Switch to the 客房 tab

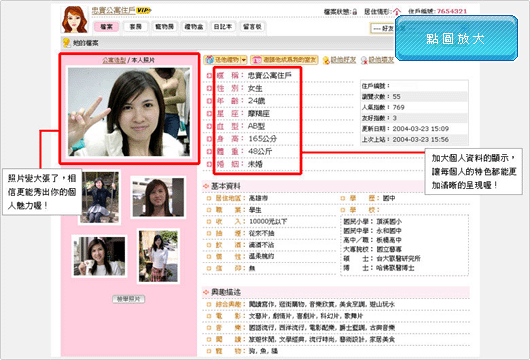coord(136,27)
